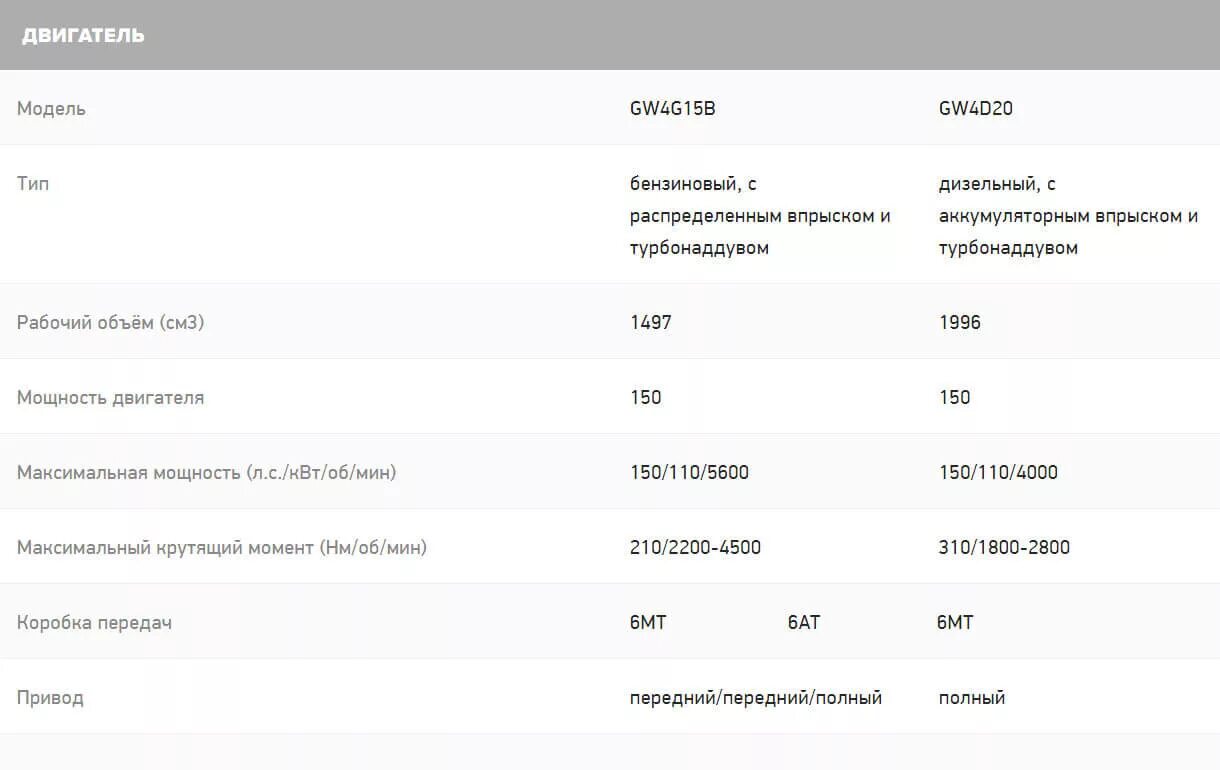The height and width of the screenshot is (770, 1220).
Task: Click the 1996 displacement value
Action: (x=959, y=323)
